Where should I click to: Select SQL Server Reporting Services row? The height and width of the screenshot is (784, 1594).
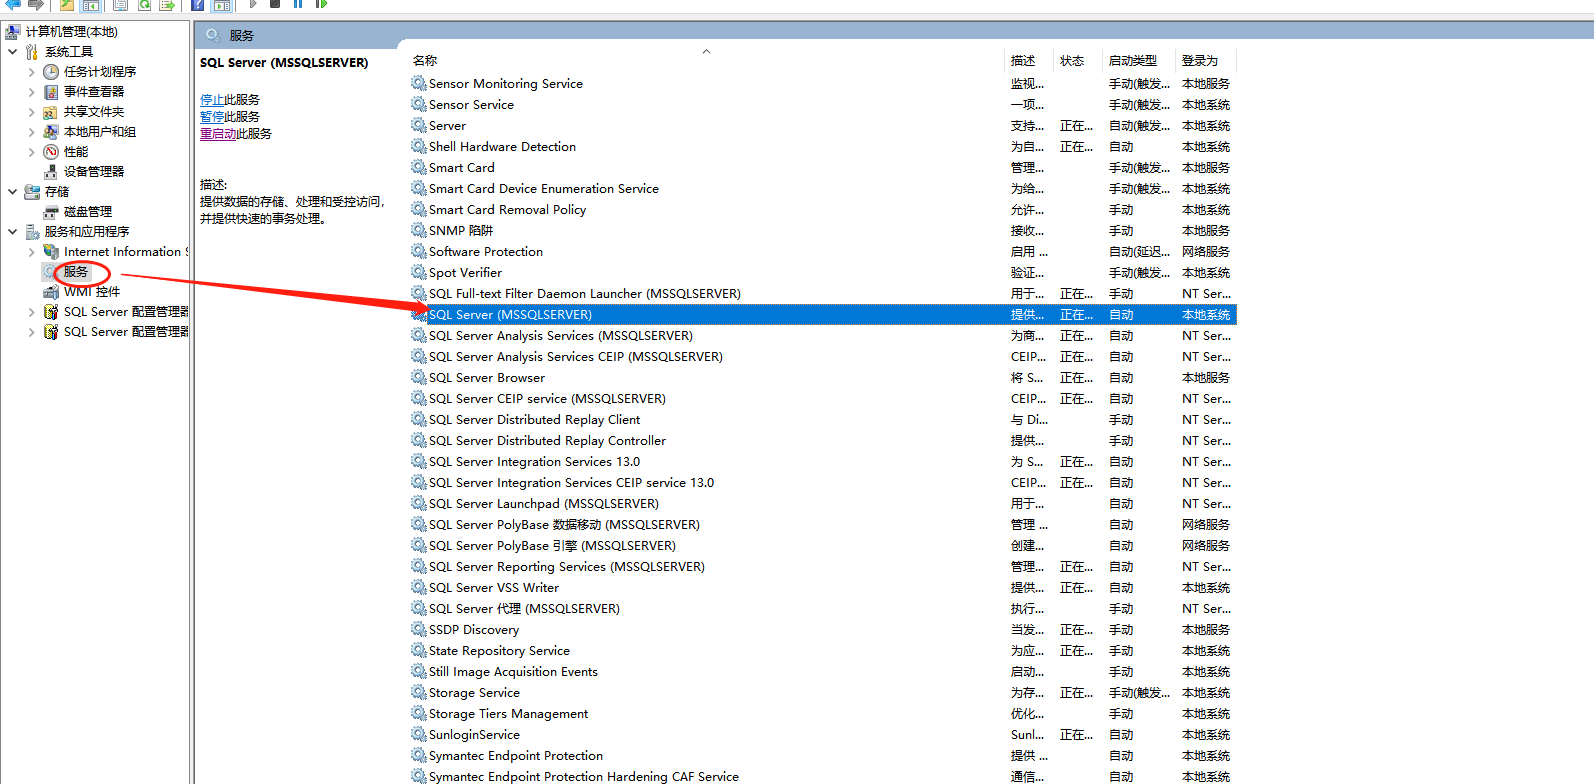823,566
